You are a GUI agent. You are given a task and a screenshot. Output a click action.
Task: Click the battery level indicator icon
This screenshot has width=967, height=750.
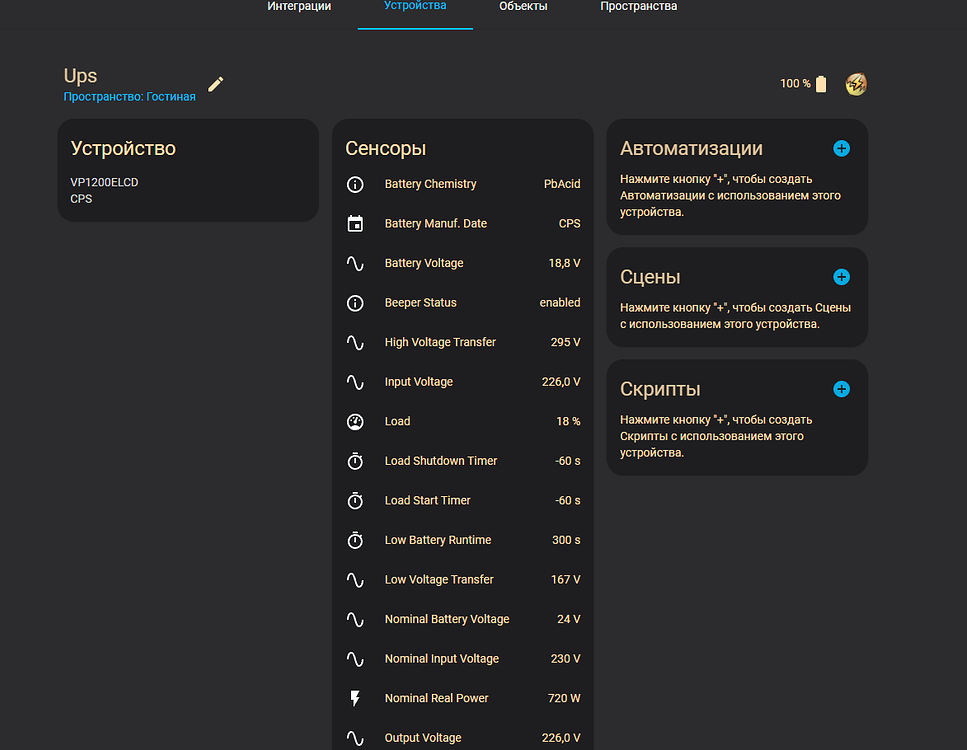(820, 84)
